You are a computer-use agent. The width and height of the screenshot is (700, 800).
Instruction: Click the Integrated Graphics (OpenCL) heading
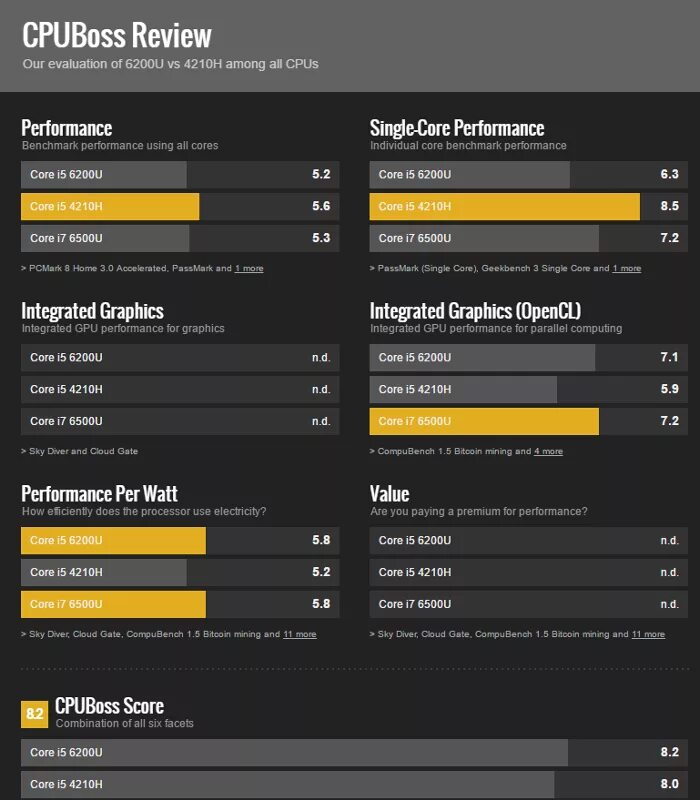475,310
